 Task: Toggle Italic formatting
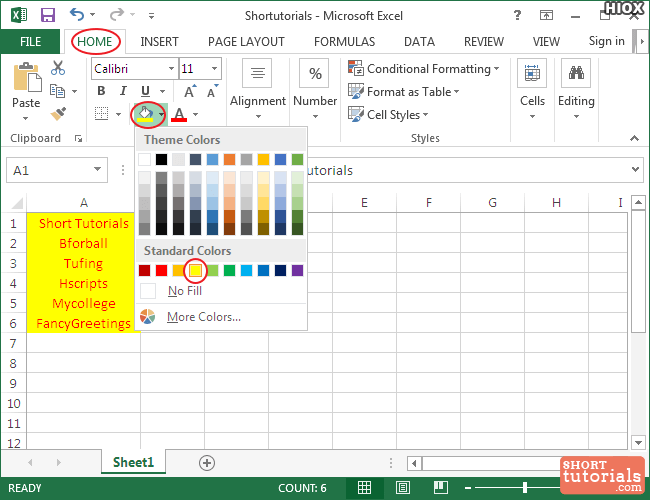pos(123,91)
